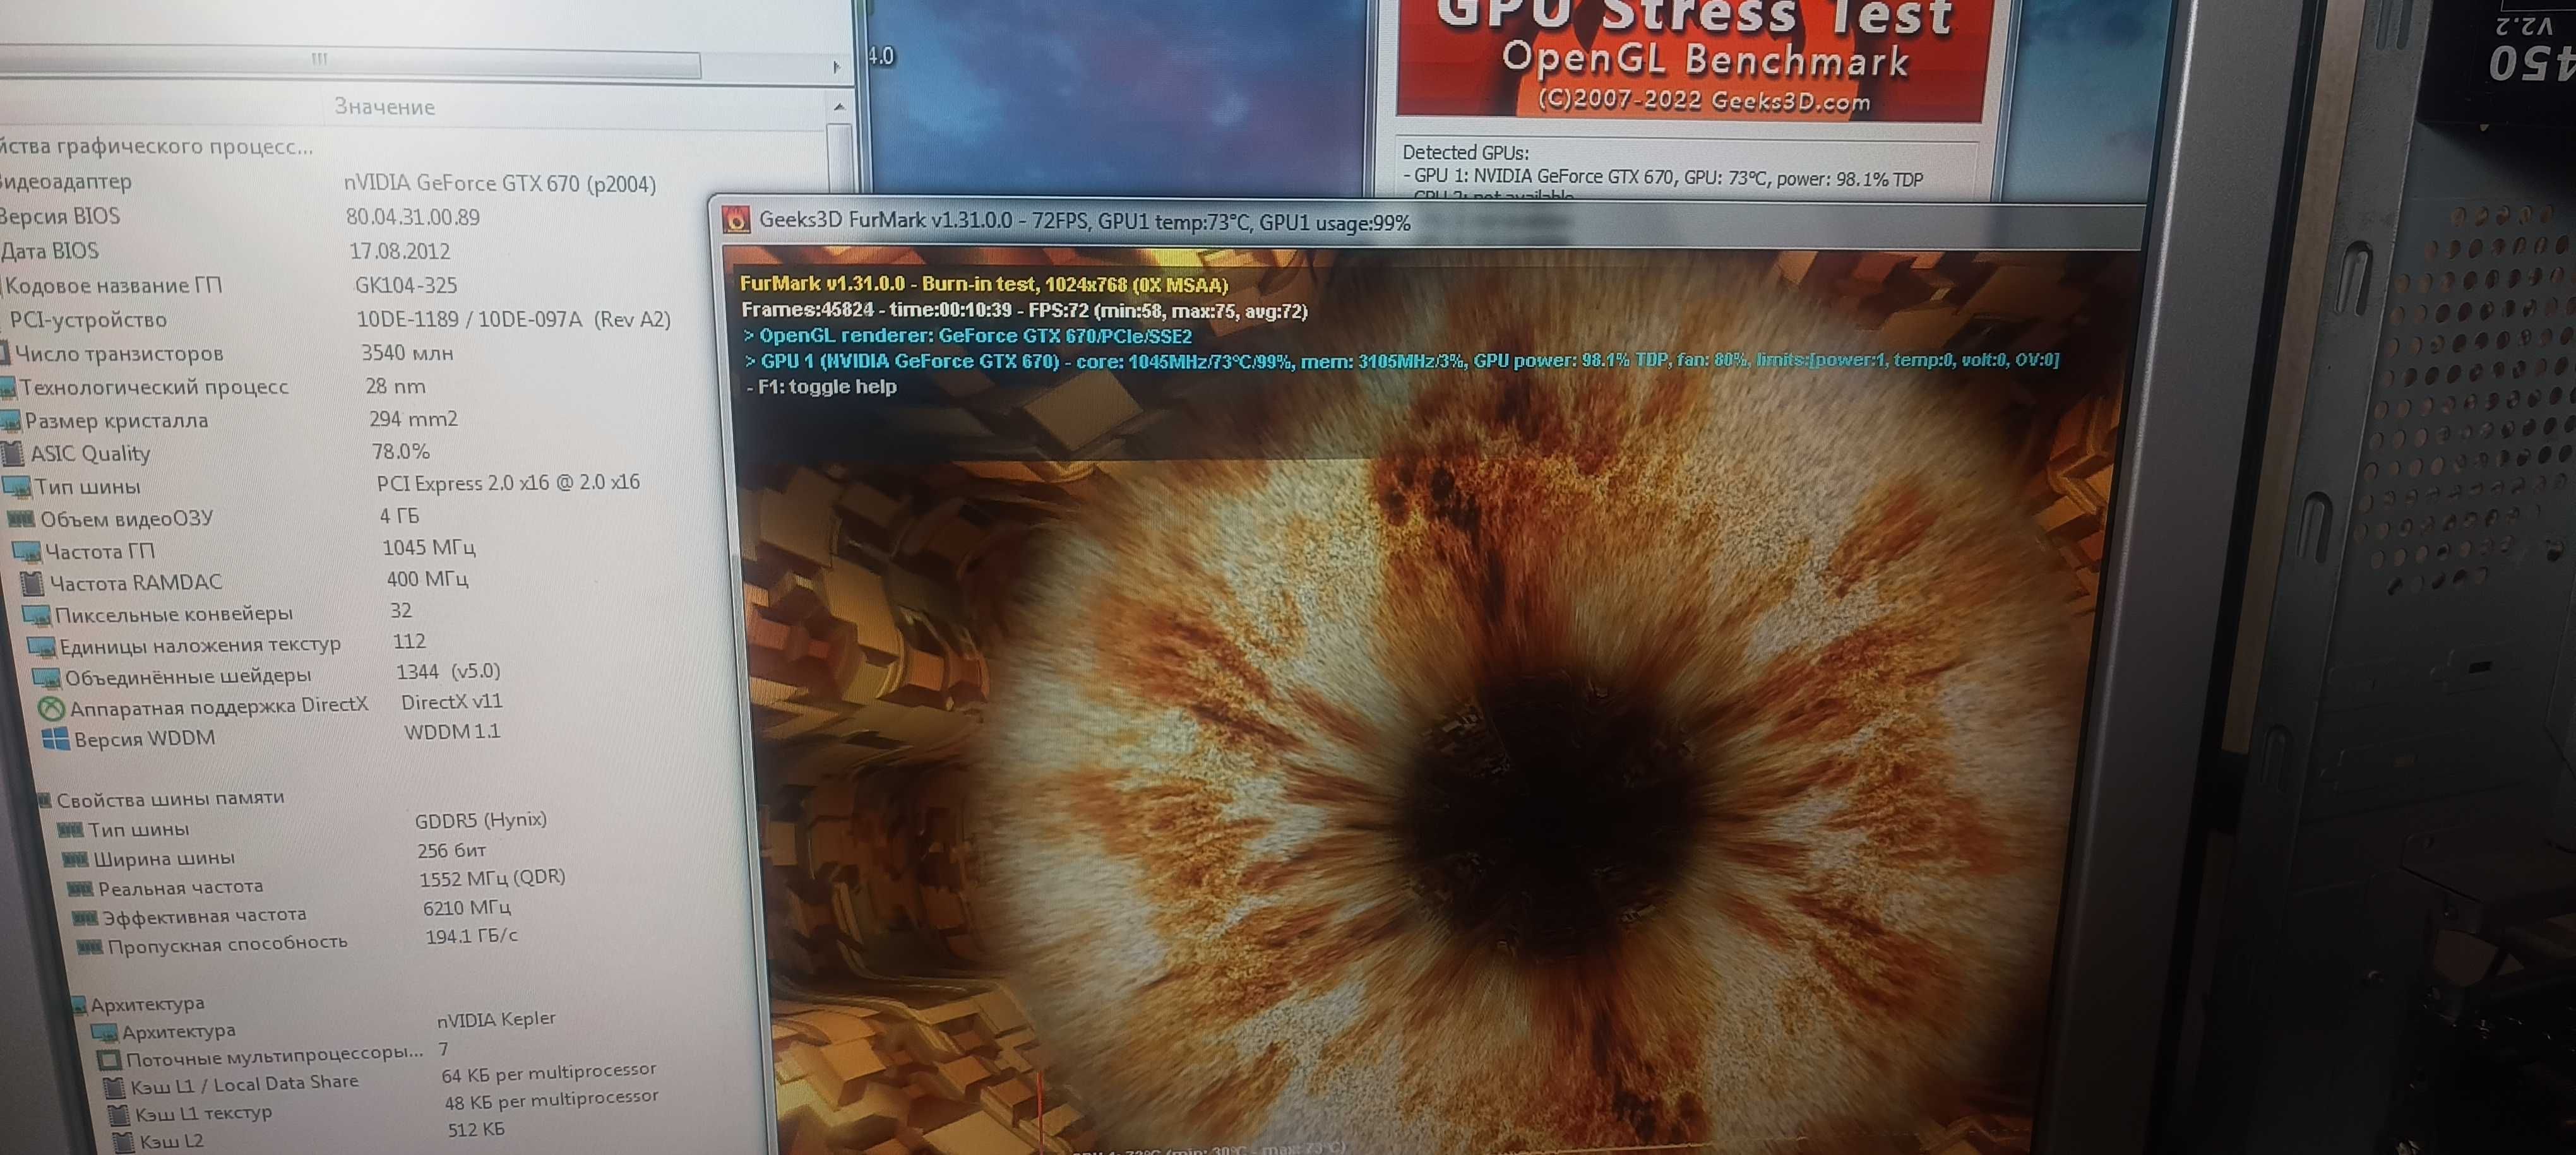2576x1155 pixels.
Task: Select the video memory value 4 ГБ
Action: (399, 516)
